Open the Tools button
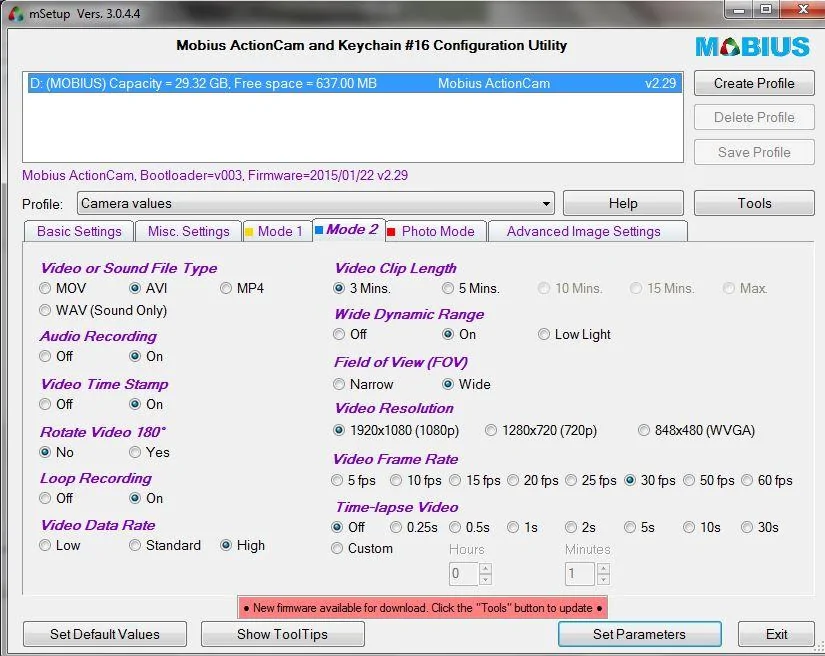This screenshot has width=825, height=656. tap(754, 204)
